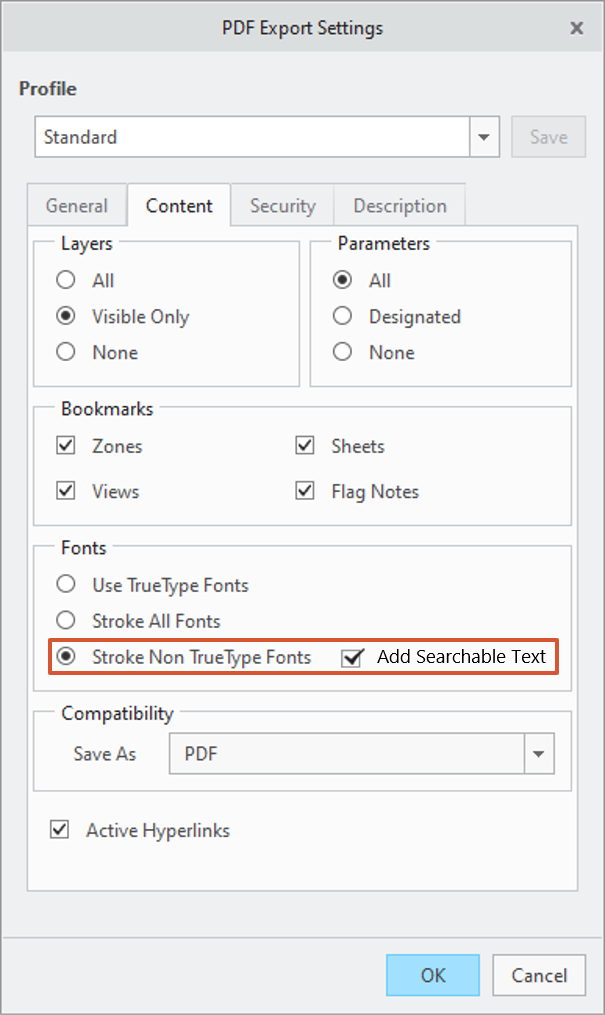
Task: Select Designated parameters option
Action: pos(343,317)
